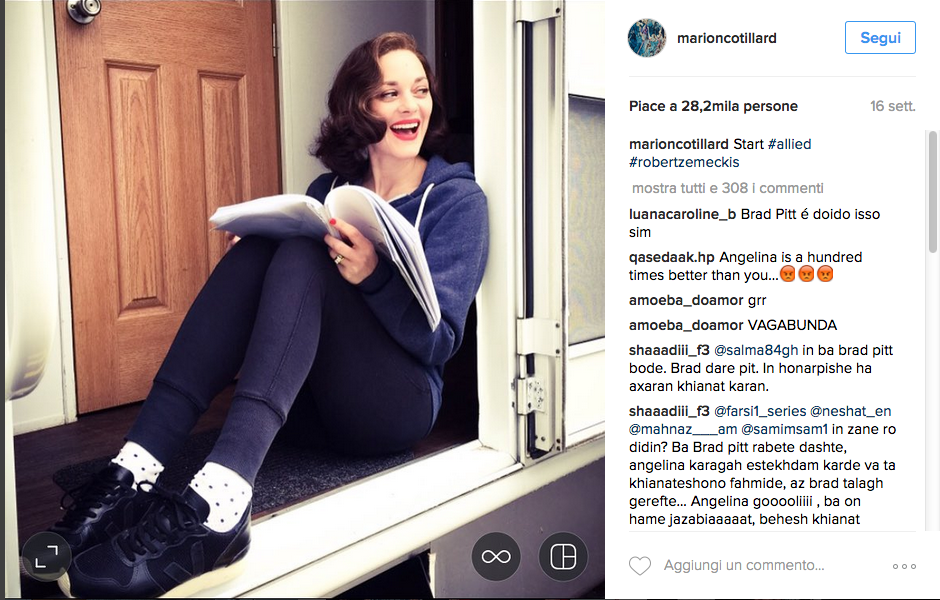The image size is (940, 600).
Task: Open qasedaak.hp commenter profile
Action: click(671, 258)
